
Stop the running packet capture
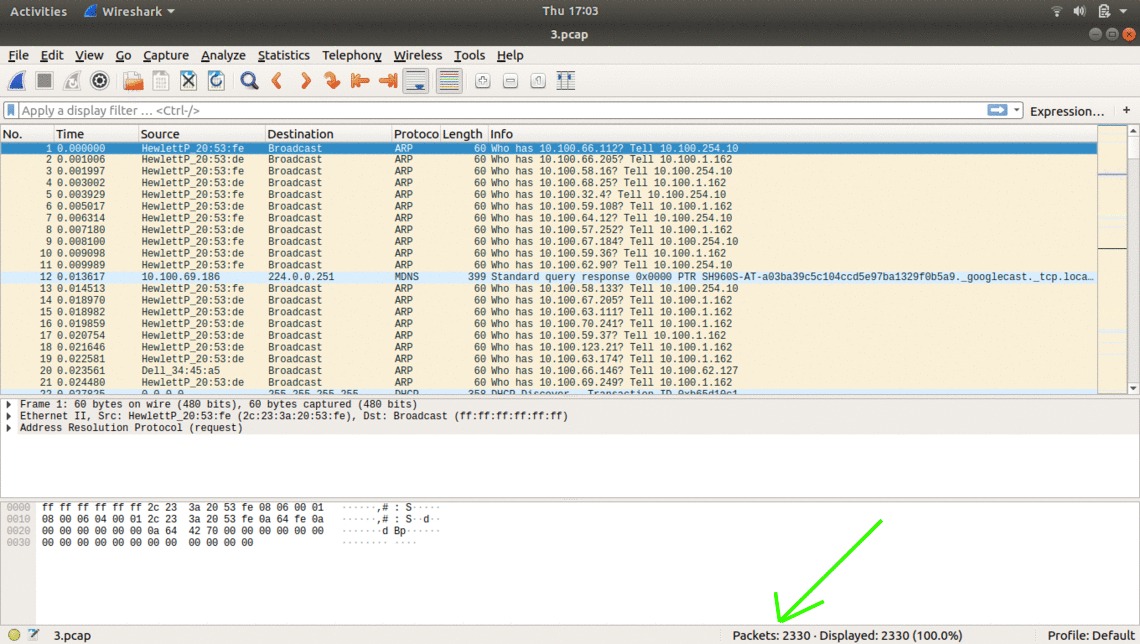tap(44, 81)
